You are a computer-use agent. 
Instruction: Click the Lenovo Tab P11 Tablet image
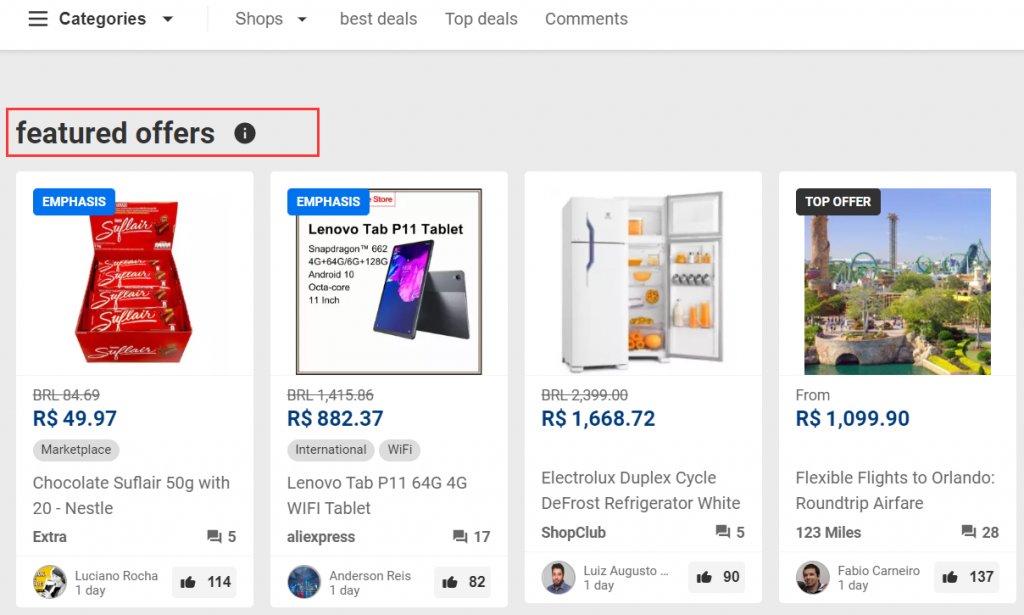coord(389,282)
